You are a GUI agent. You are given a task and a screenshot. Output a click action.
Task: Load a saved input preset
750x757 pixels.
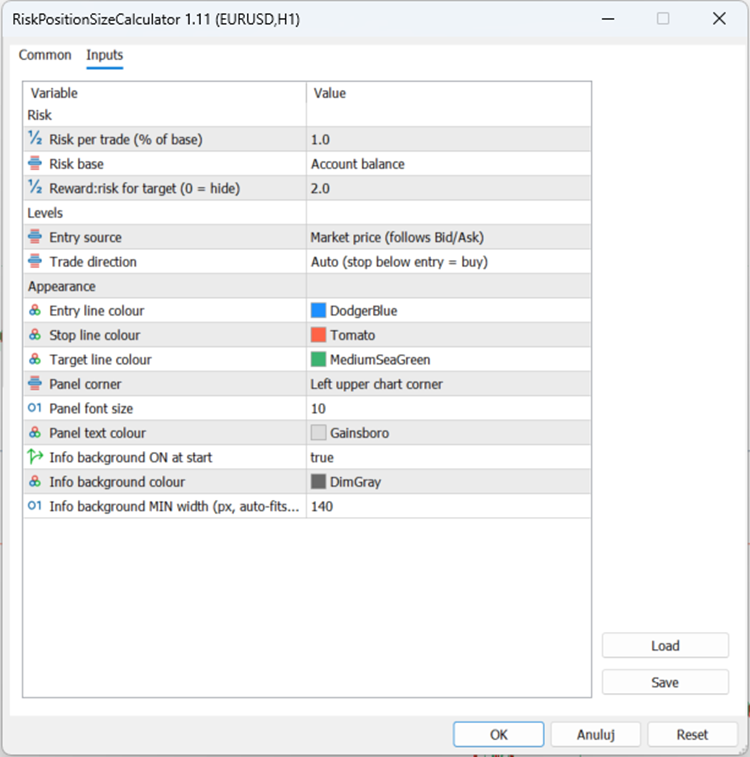pyautogui.click(x=665, y=645)
